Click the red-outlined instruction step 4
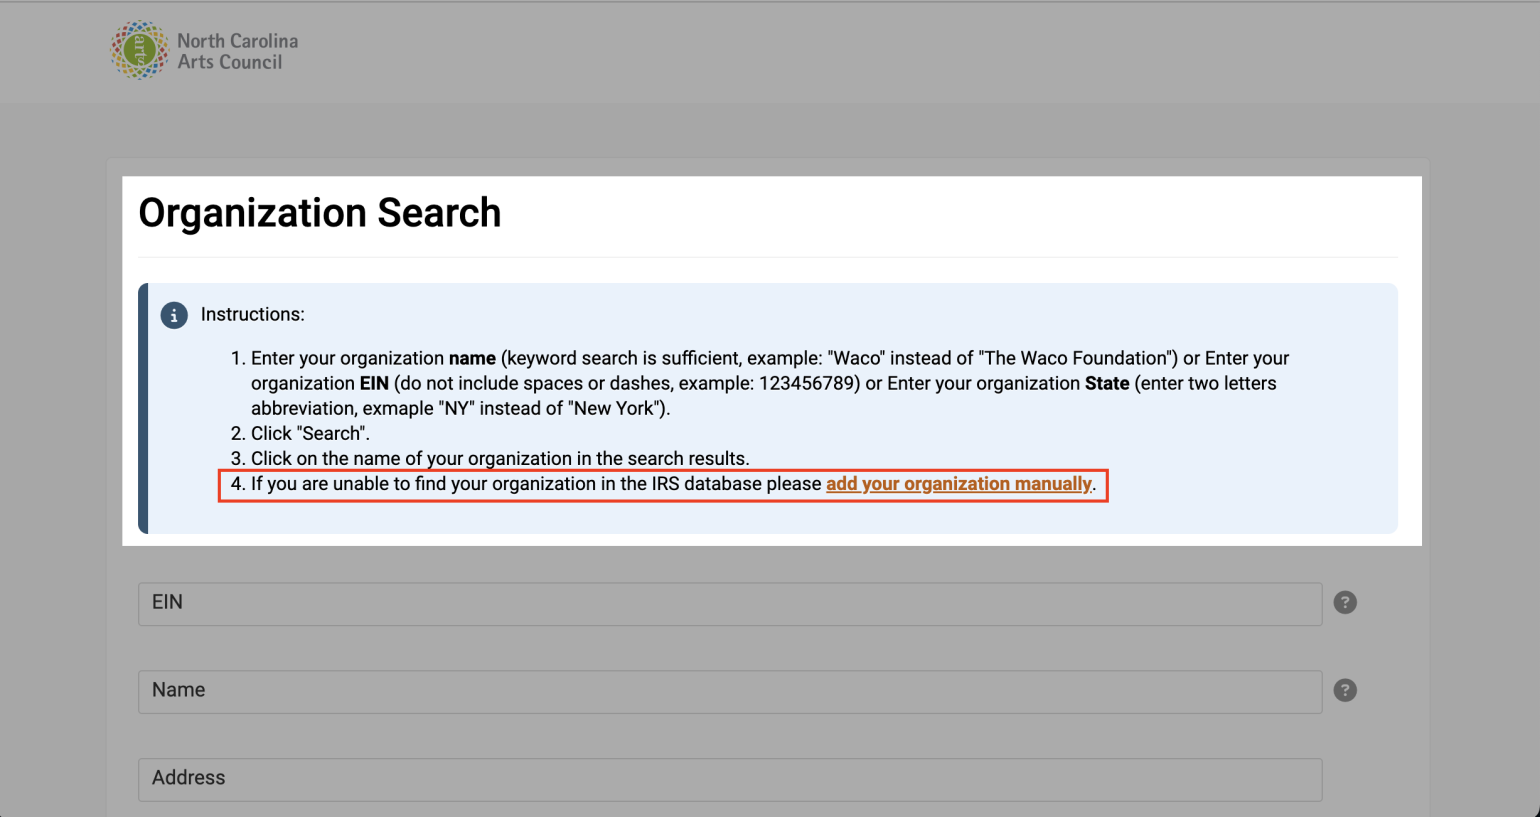This screenshot has height=817, width=1540. click(660, 484)
